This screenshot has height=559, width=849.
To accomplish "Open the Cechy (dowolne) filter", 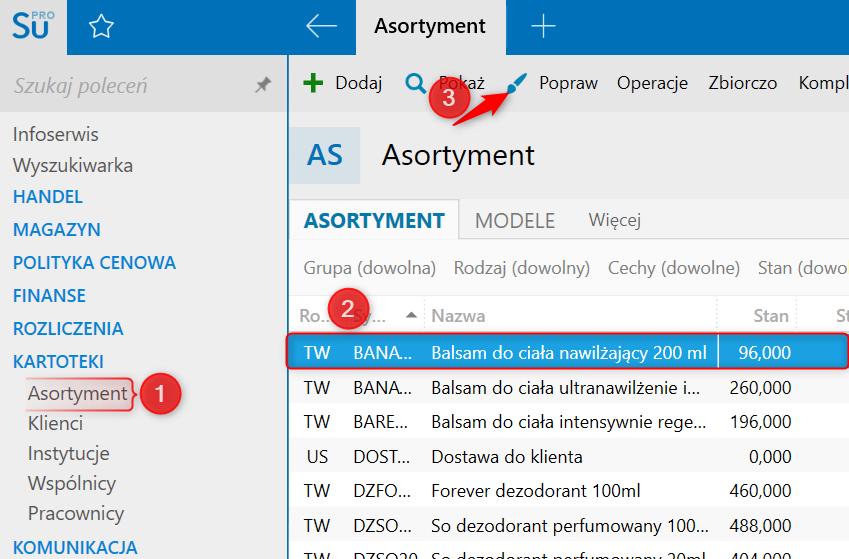I will coord(674,268).
